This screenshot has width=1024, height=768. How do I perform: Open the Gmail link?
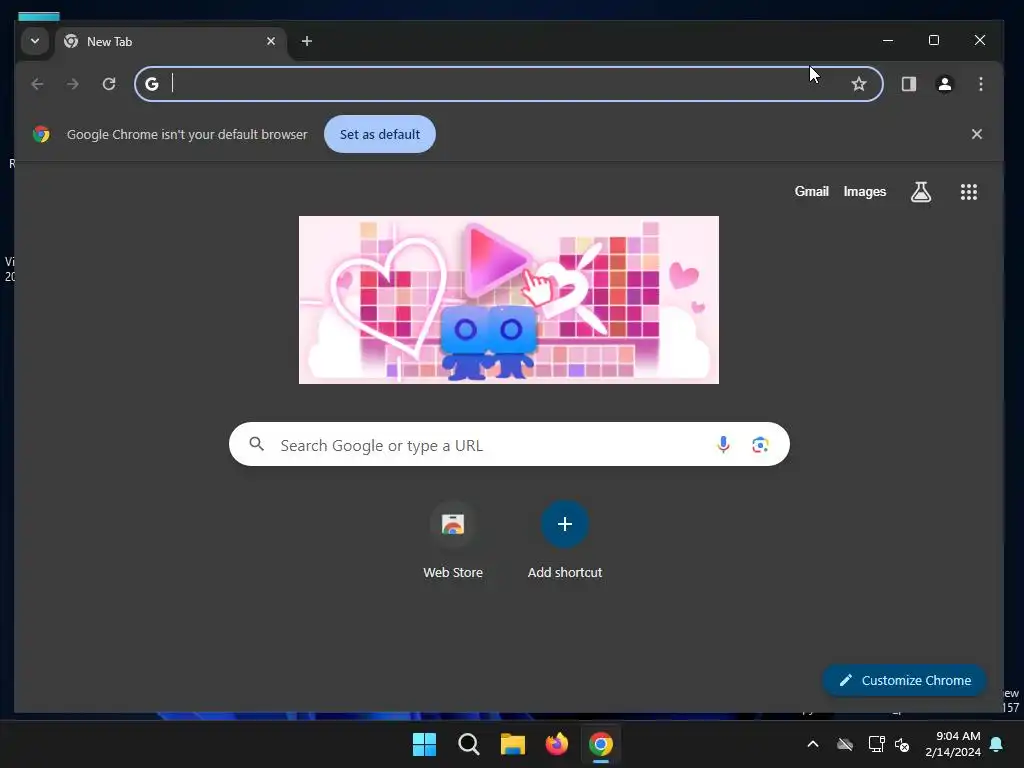(811, 191)
